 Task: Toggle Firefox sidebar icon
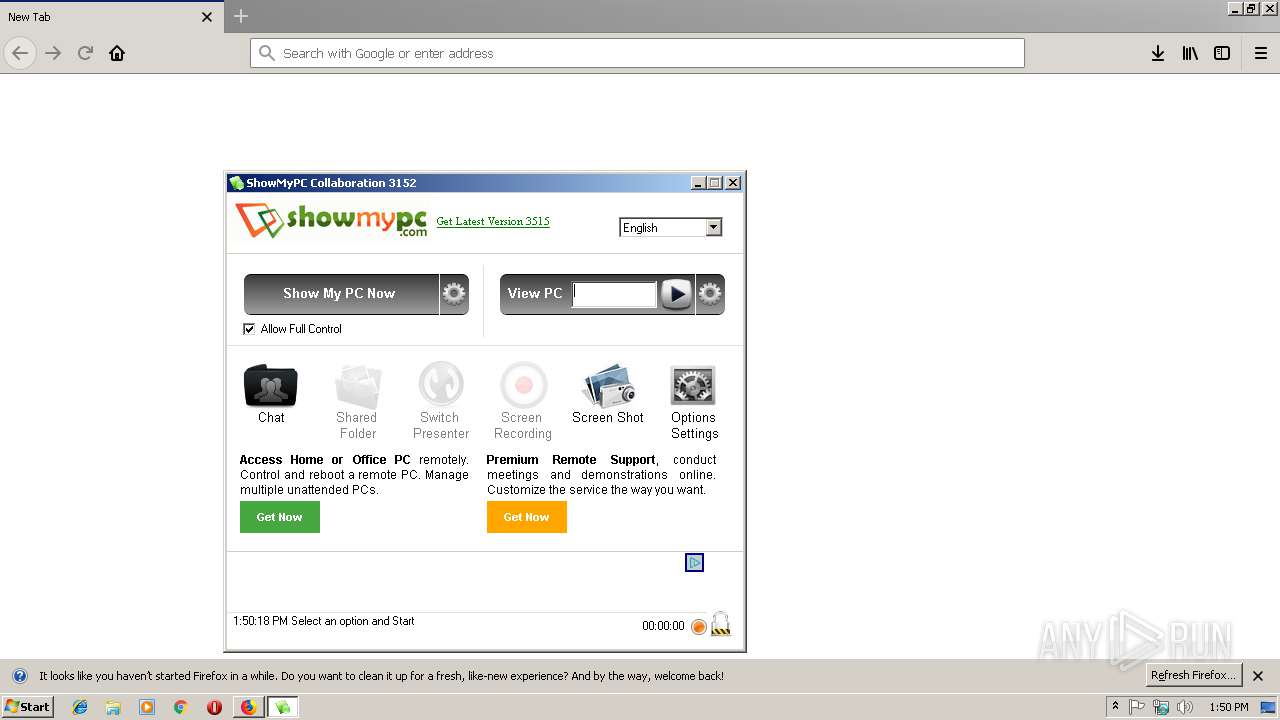[x=1222, y=53]
